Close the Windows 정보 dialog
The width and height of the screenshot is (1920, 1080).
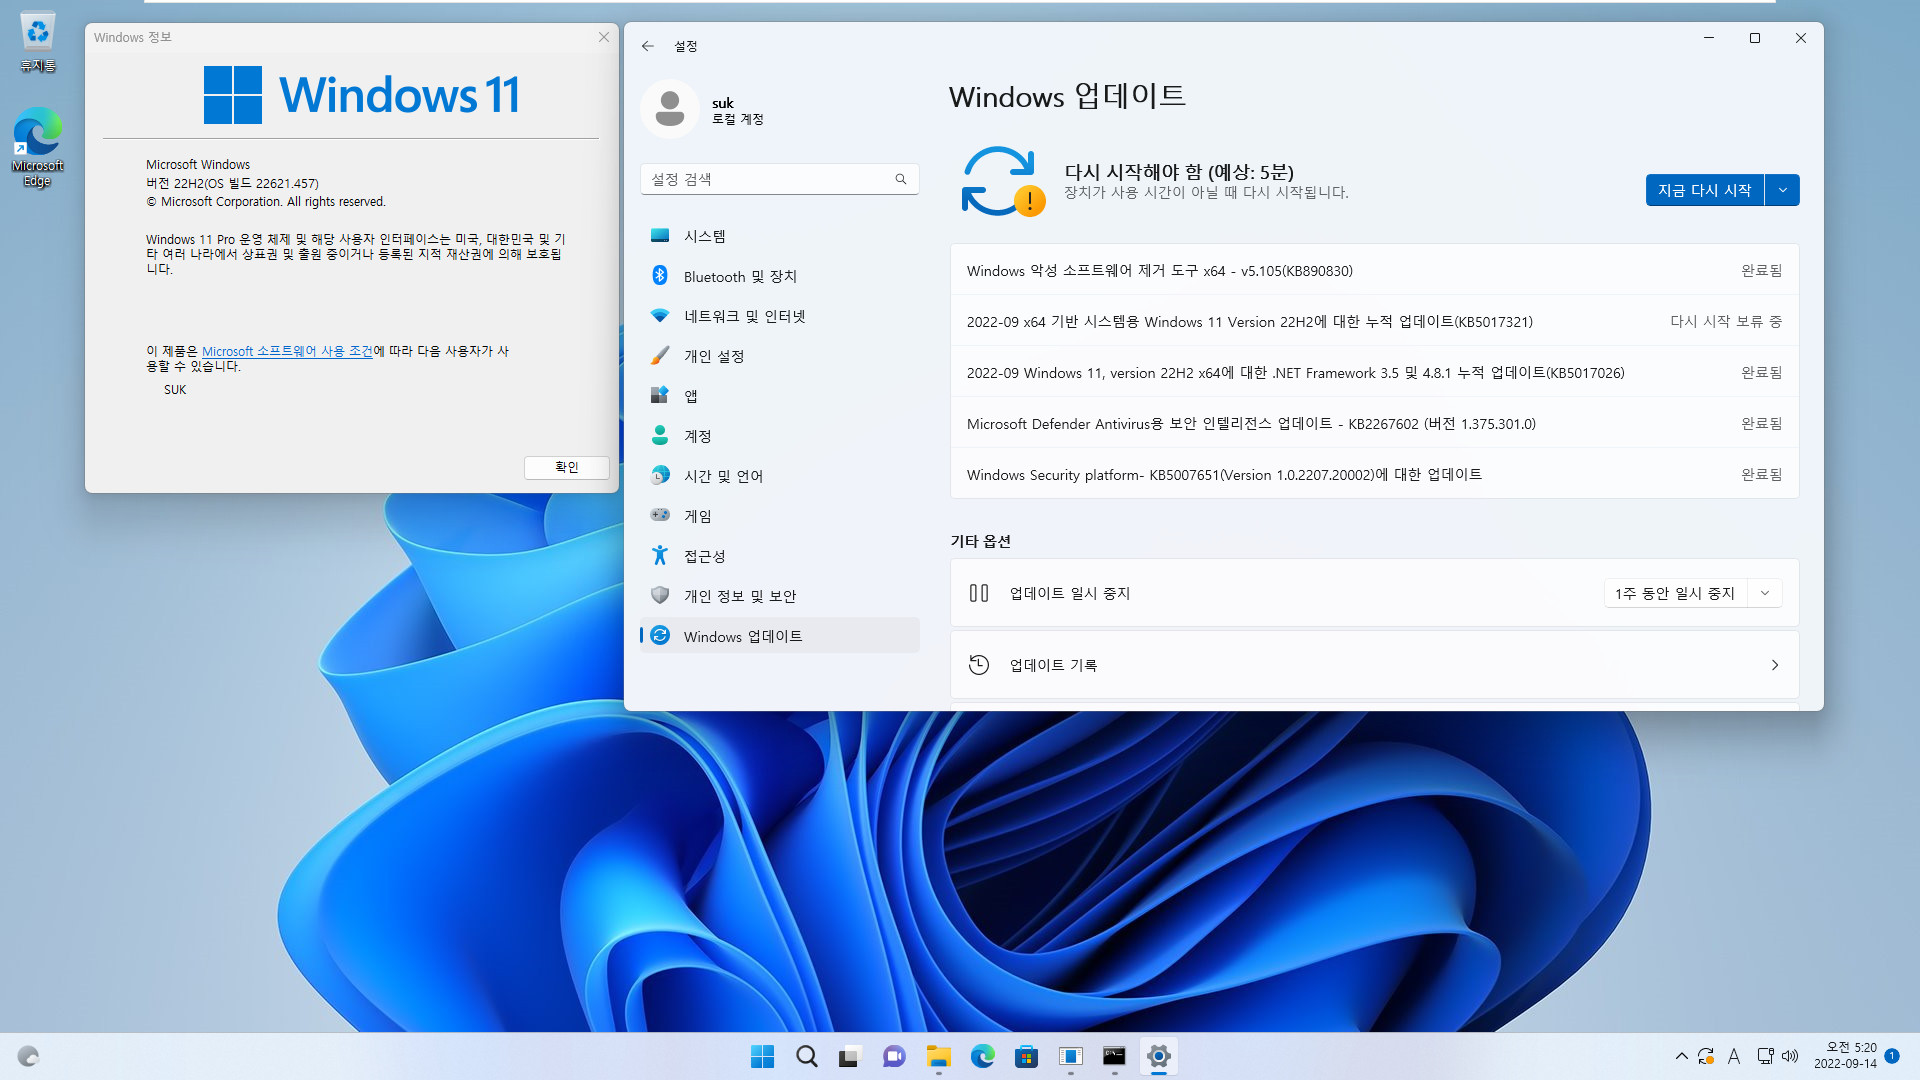[604, 37]
